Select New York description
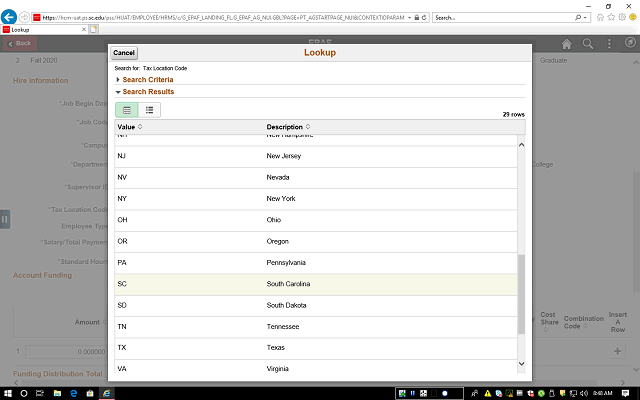The image size is (640, 400). coord(281,198)
